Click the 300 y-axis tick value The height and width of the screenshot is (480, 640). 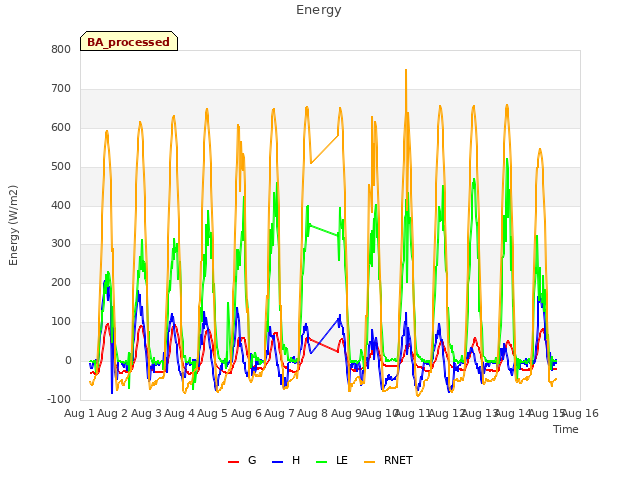tap(61, 244)
